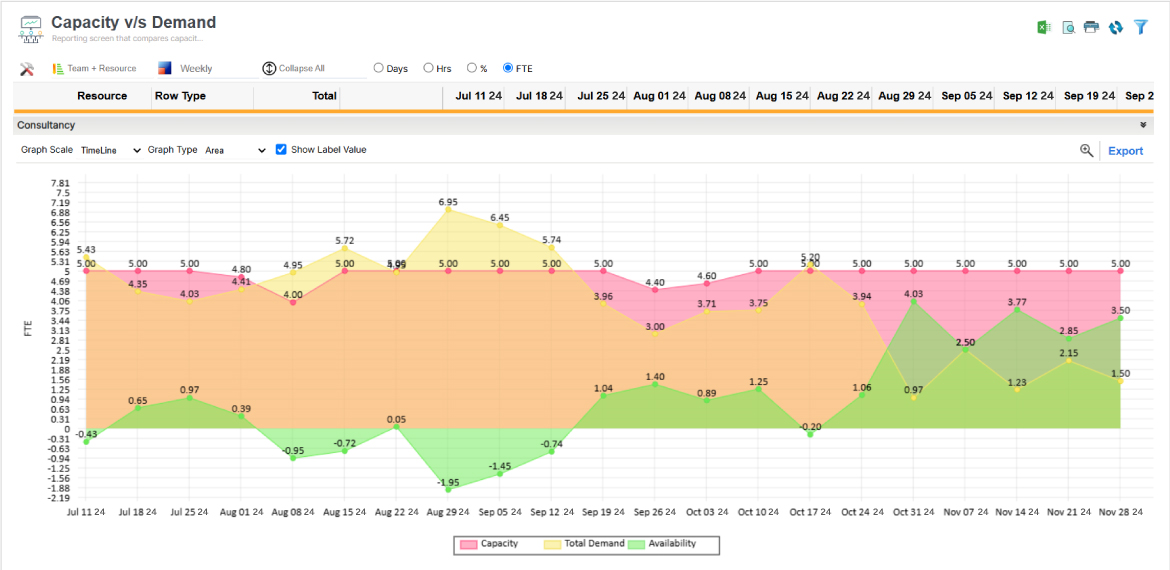The image size is (1170, 570).
Task: Click the Resource column header
Action: point(102,95)
